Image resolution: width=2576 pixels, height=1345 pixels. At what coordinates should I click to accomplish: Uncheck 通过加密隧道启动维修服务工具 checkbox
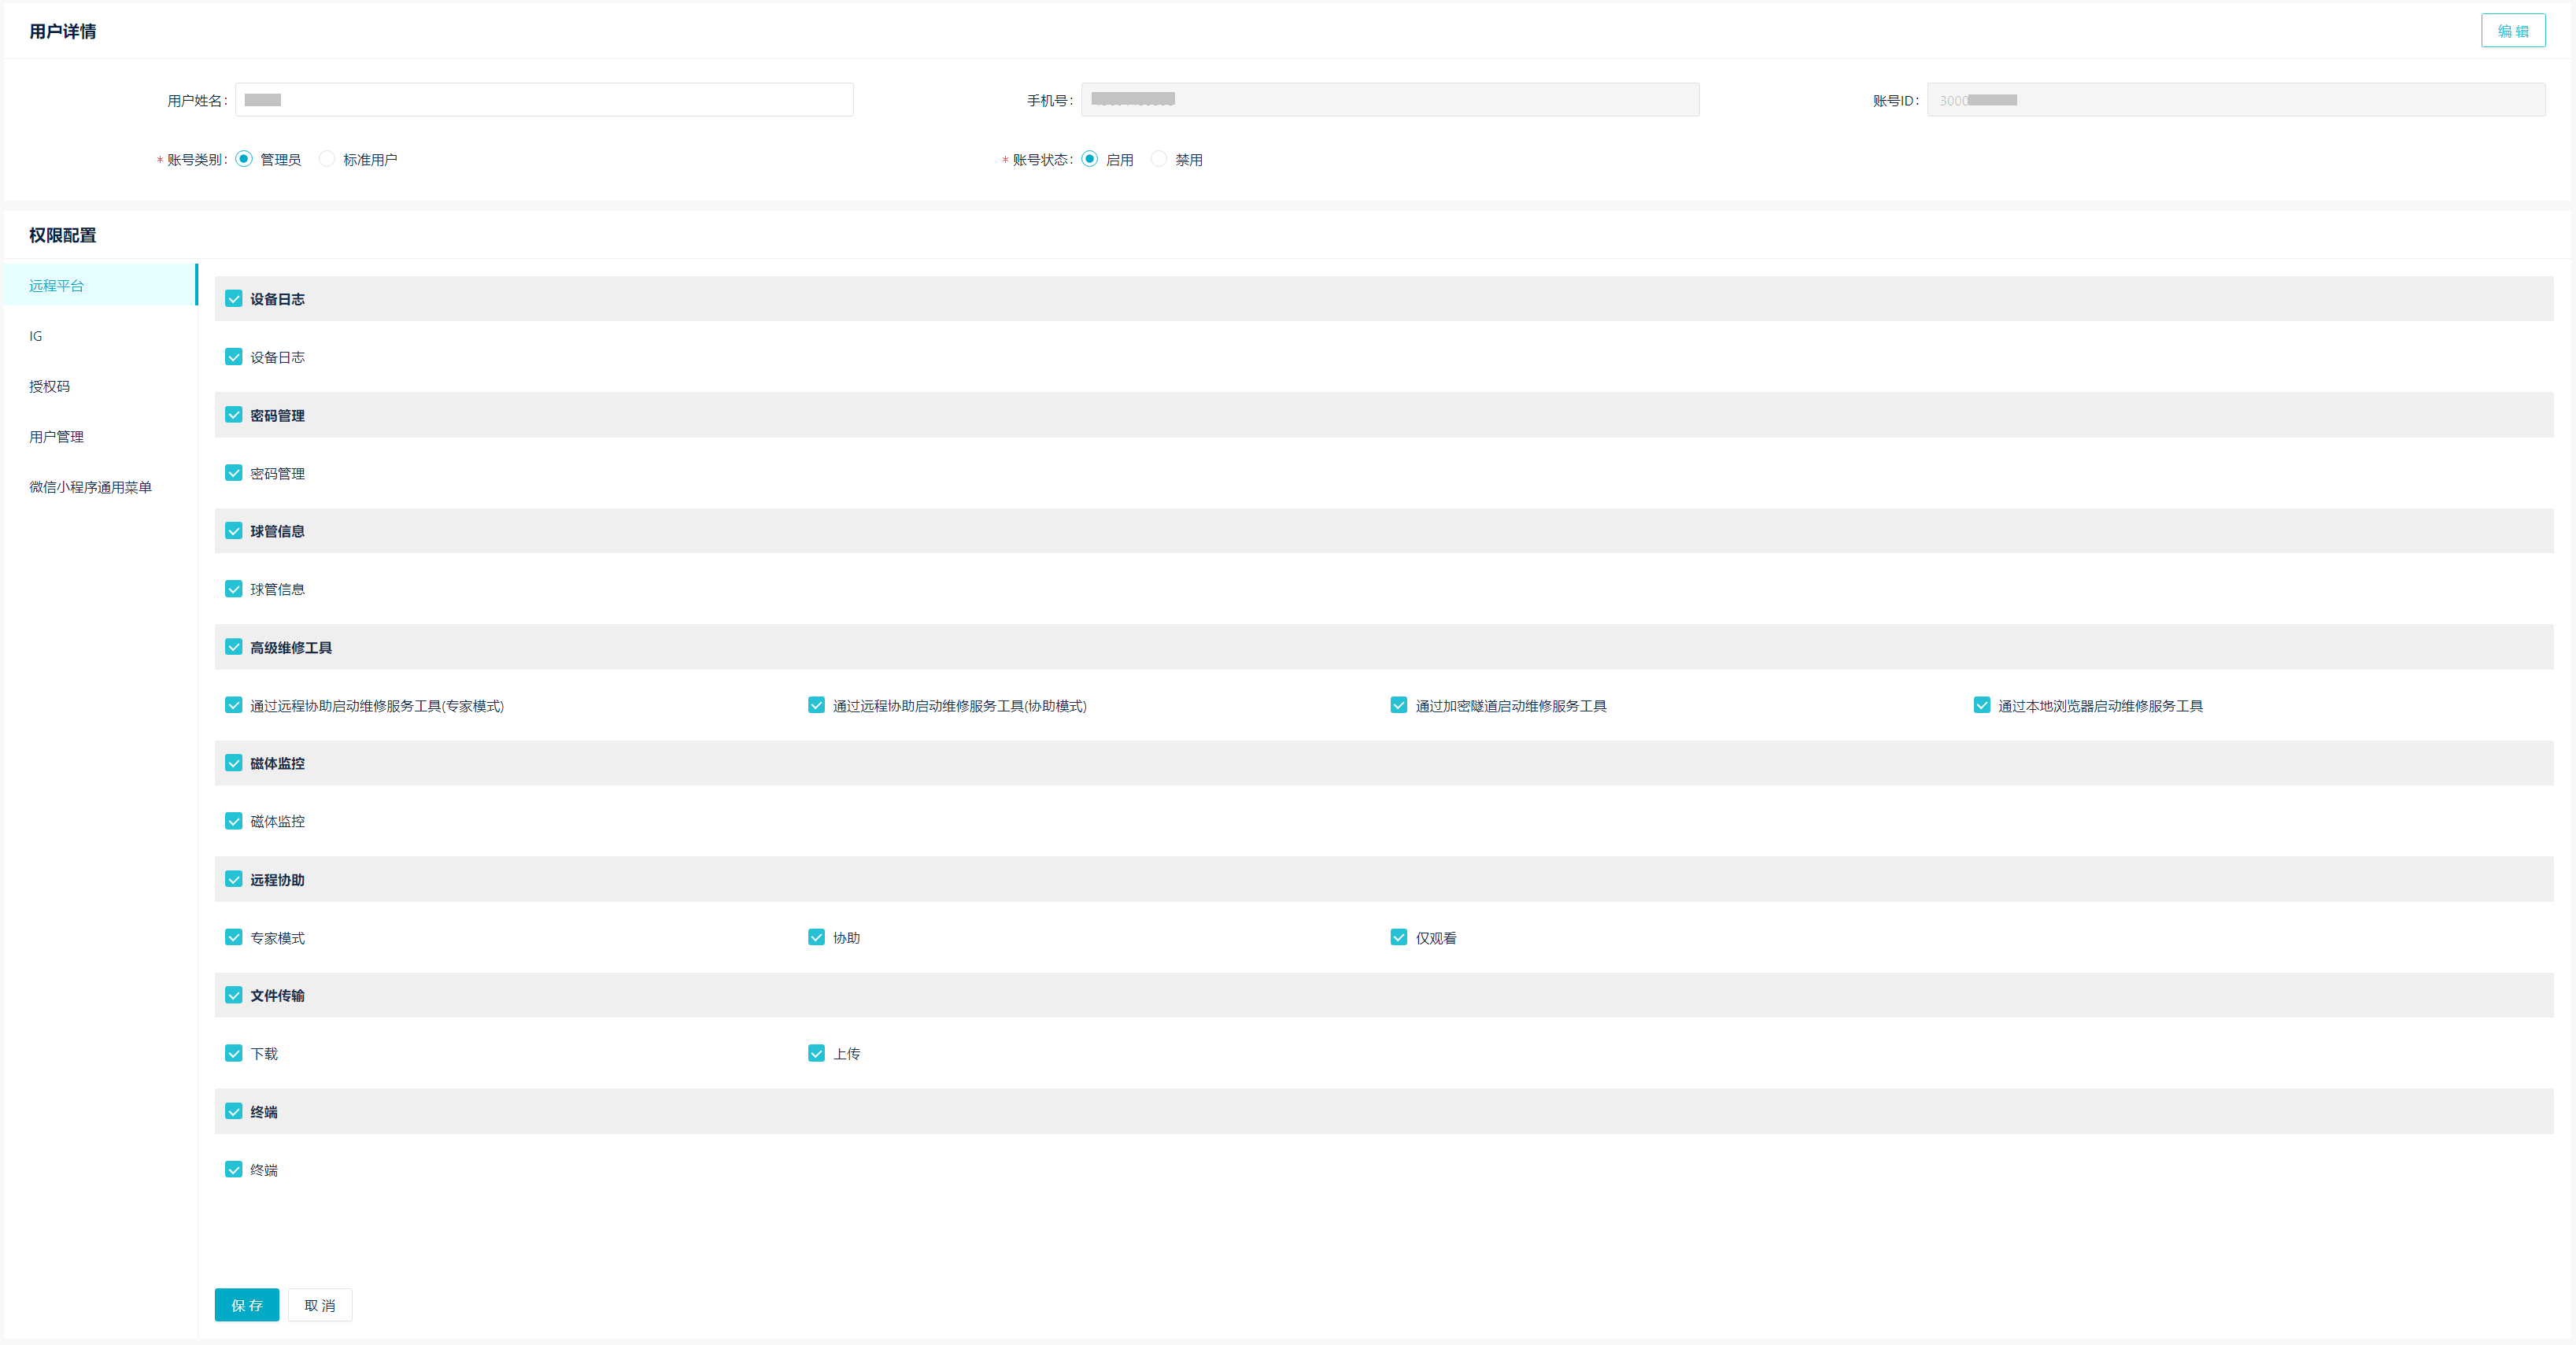pyautogui.click(x=1398, y=705)
